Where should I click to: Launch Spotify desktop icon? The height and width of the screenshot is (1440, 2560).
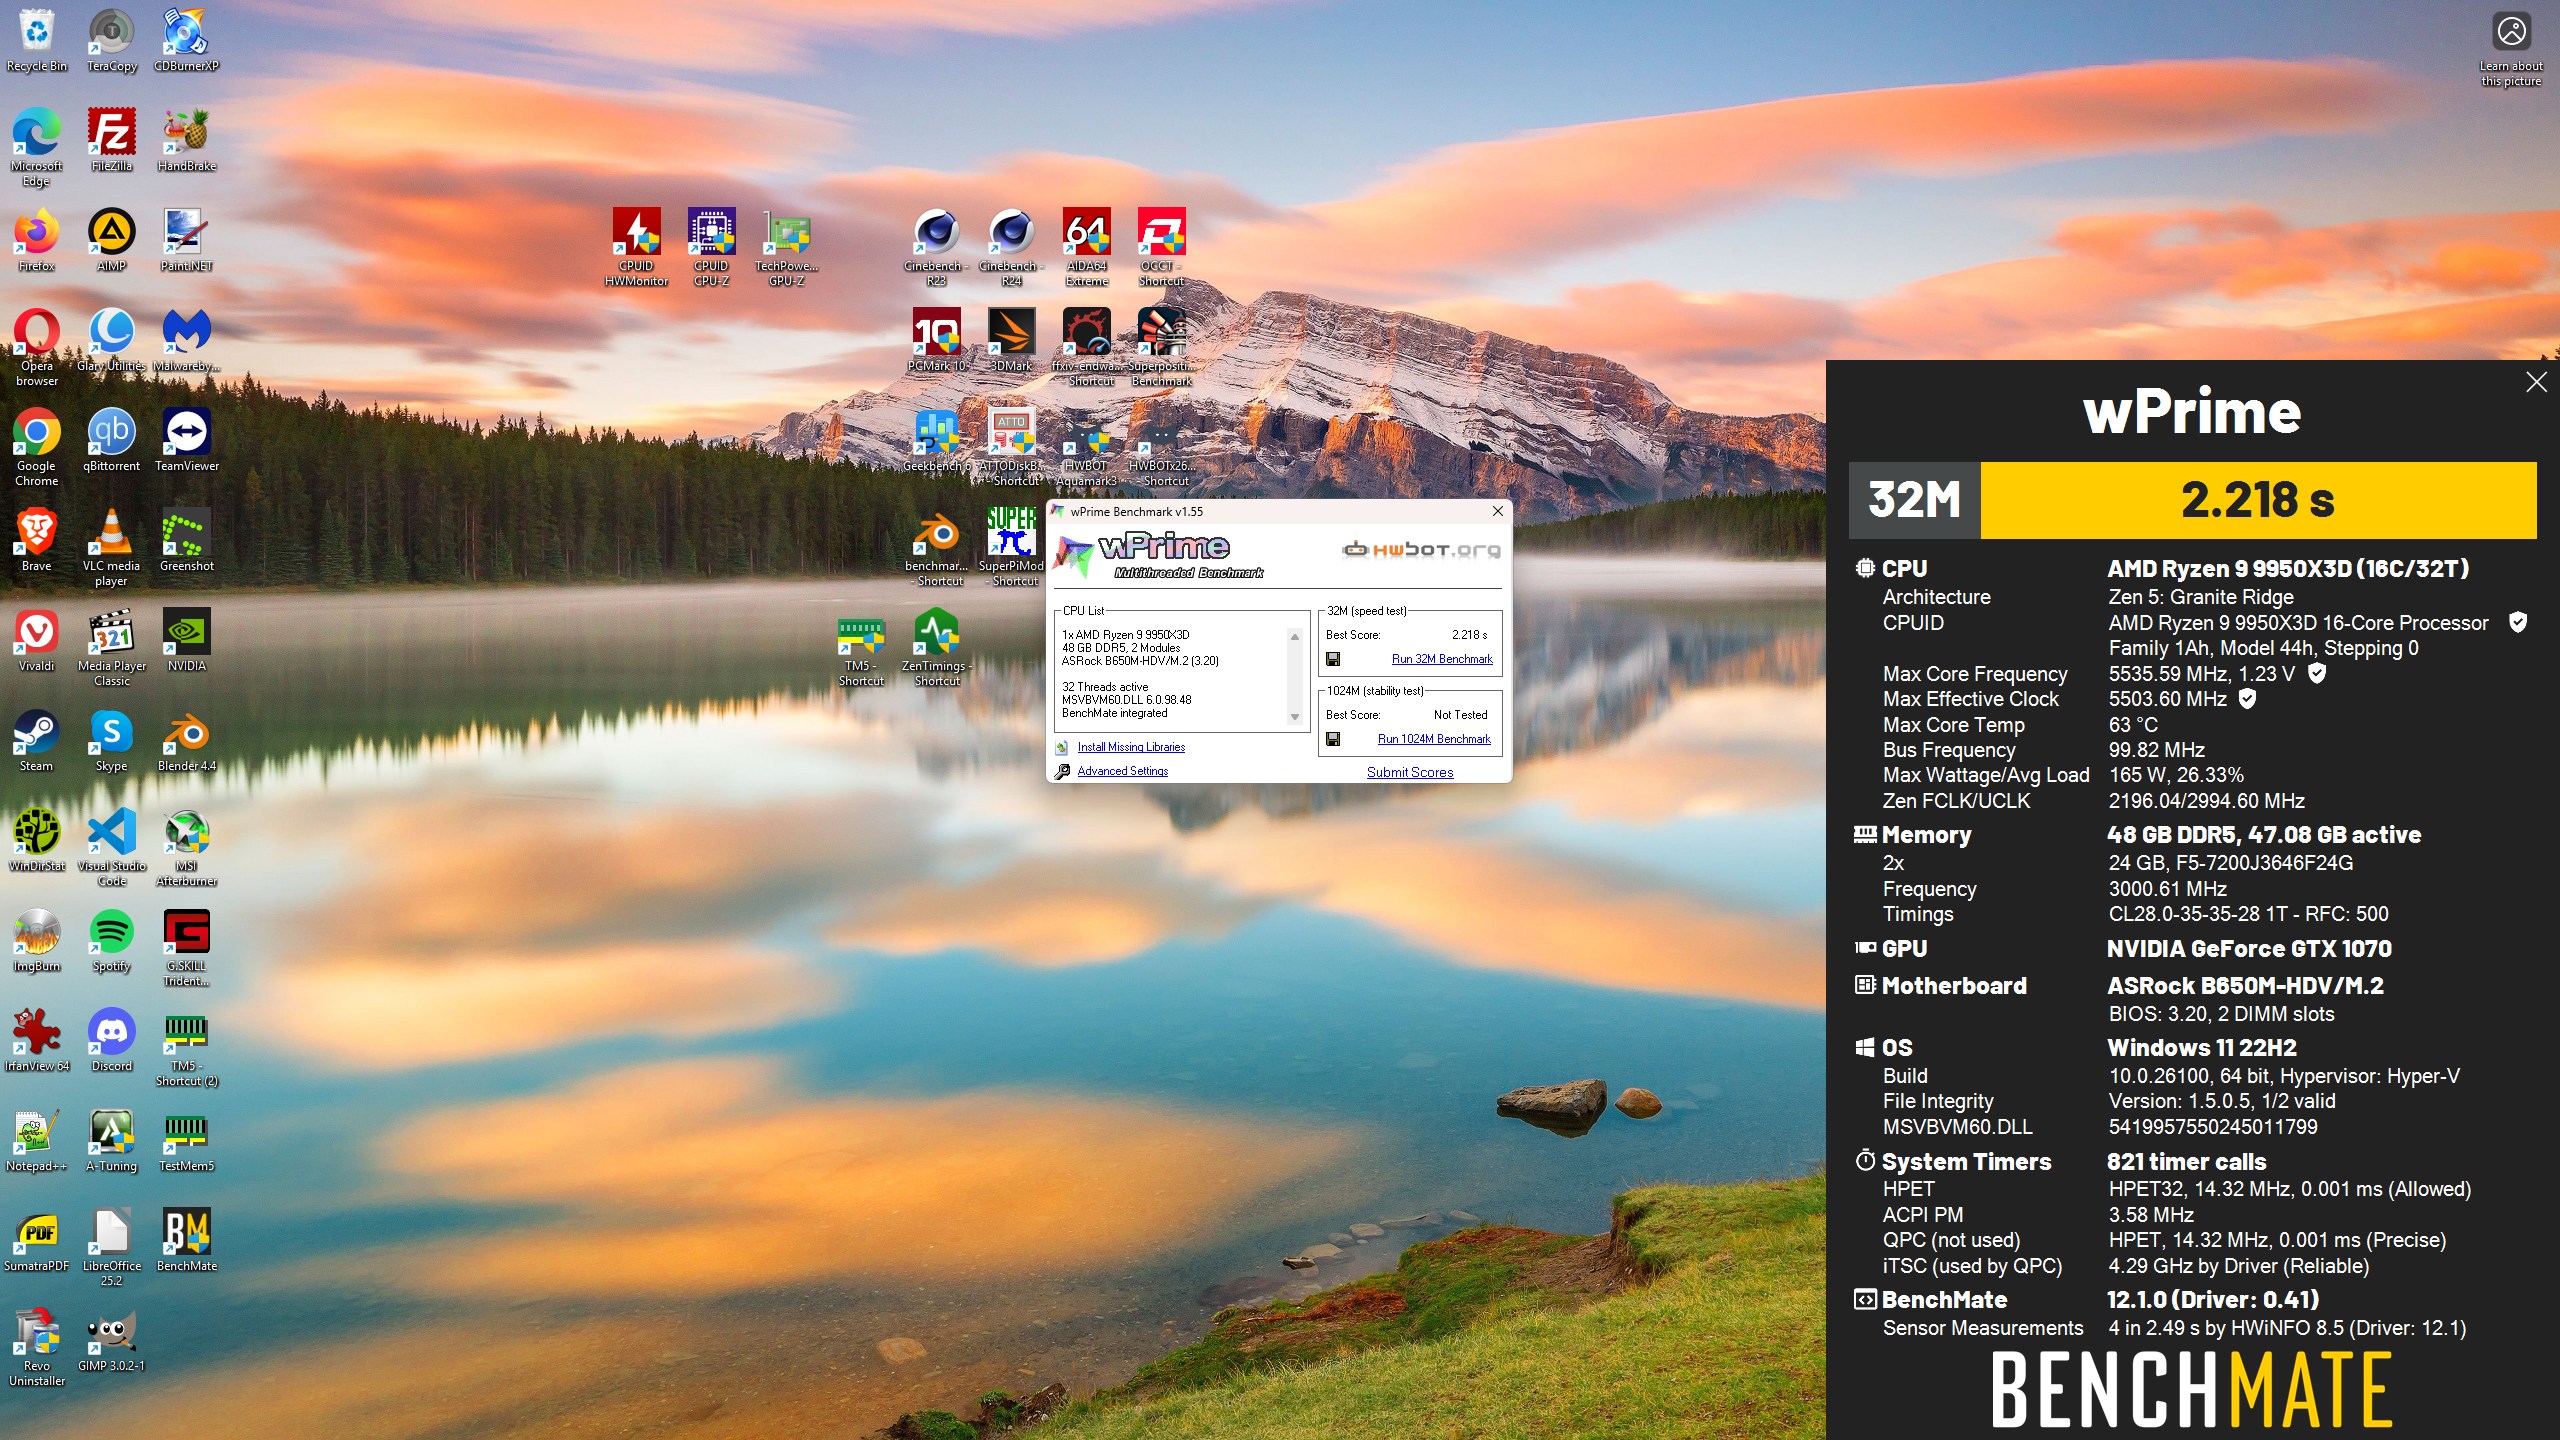pos(112,940)
